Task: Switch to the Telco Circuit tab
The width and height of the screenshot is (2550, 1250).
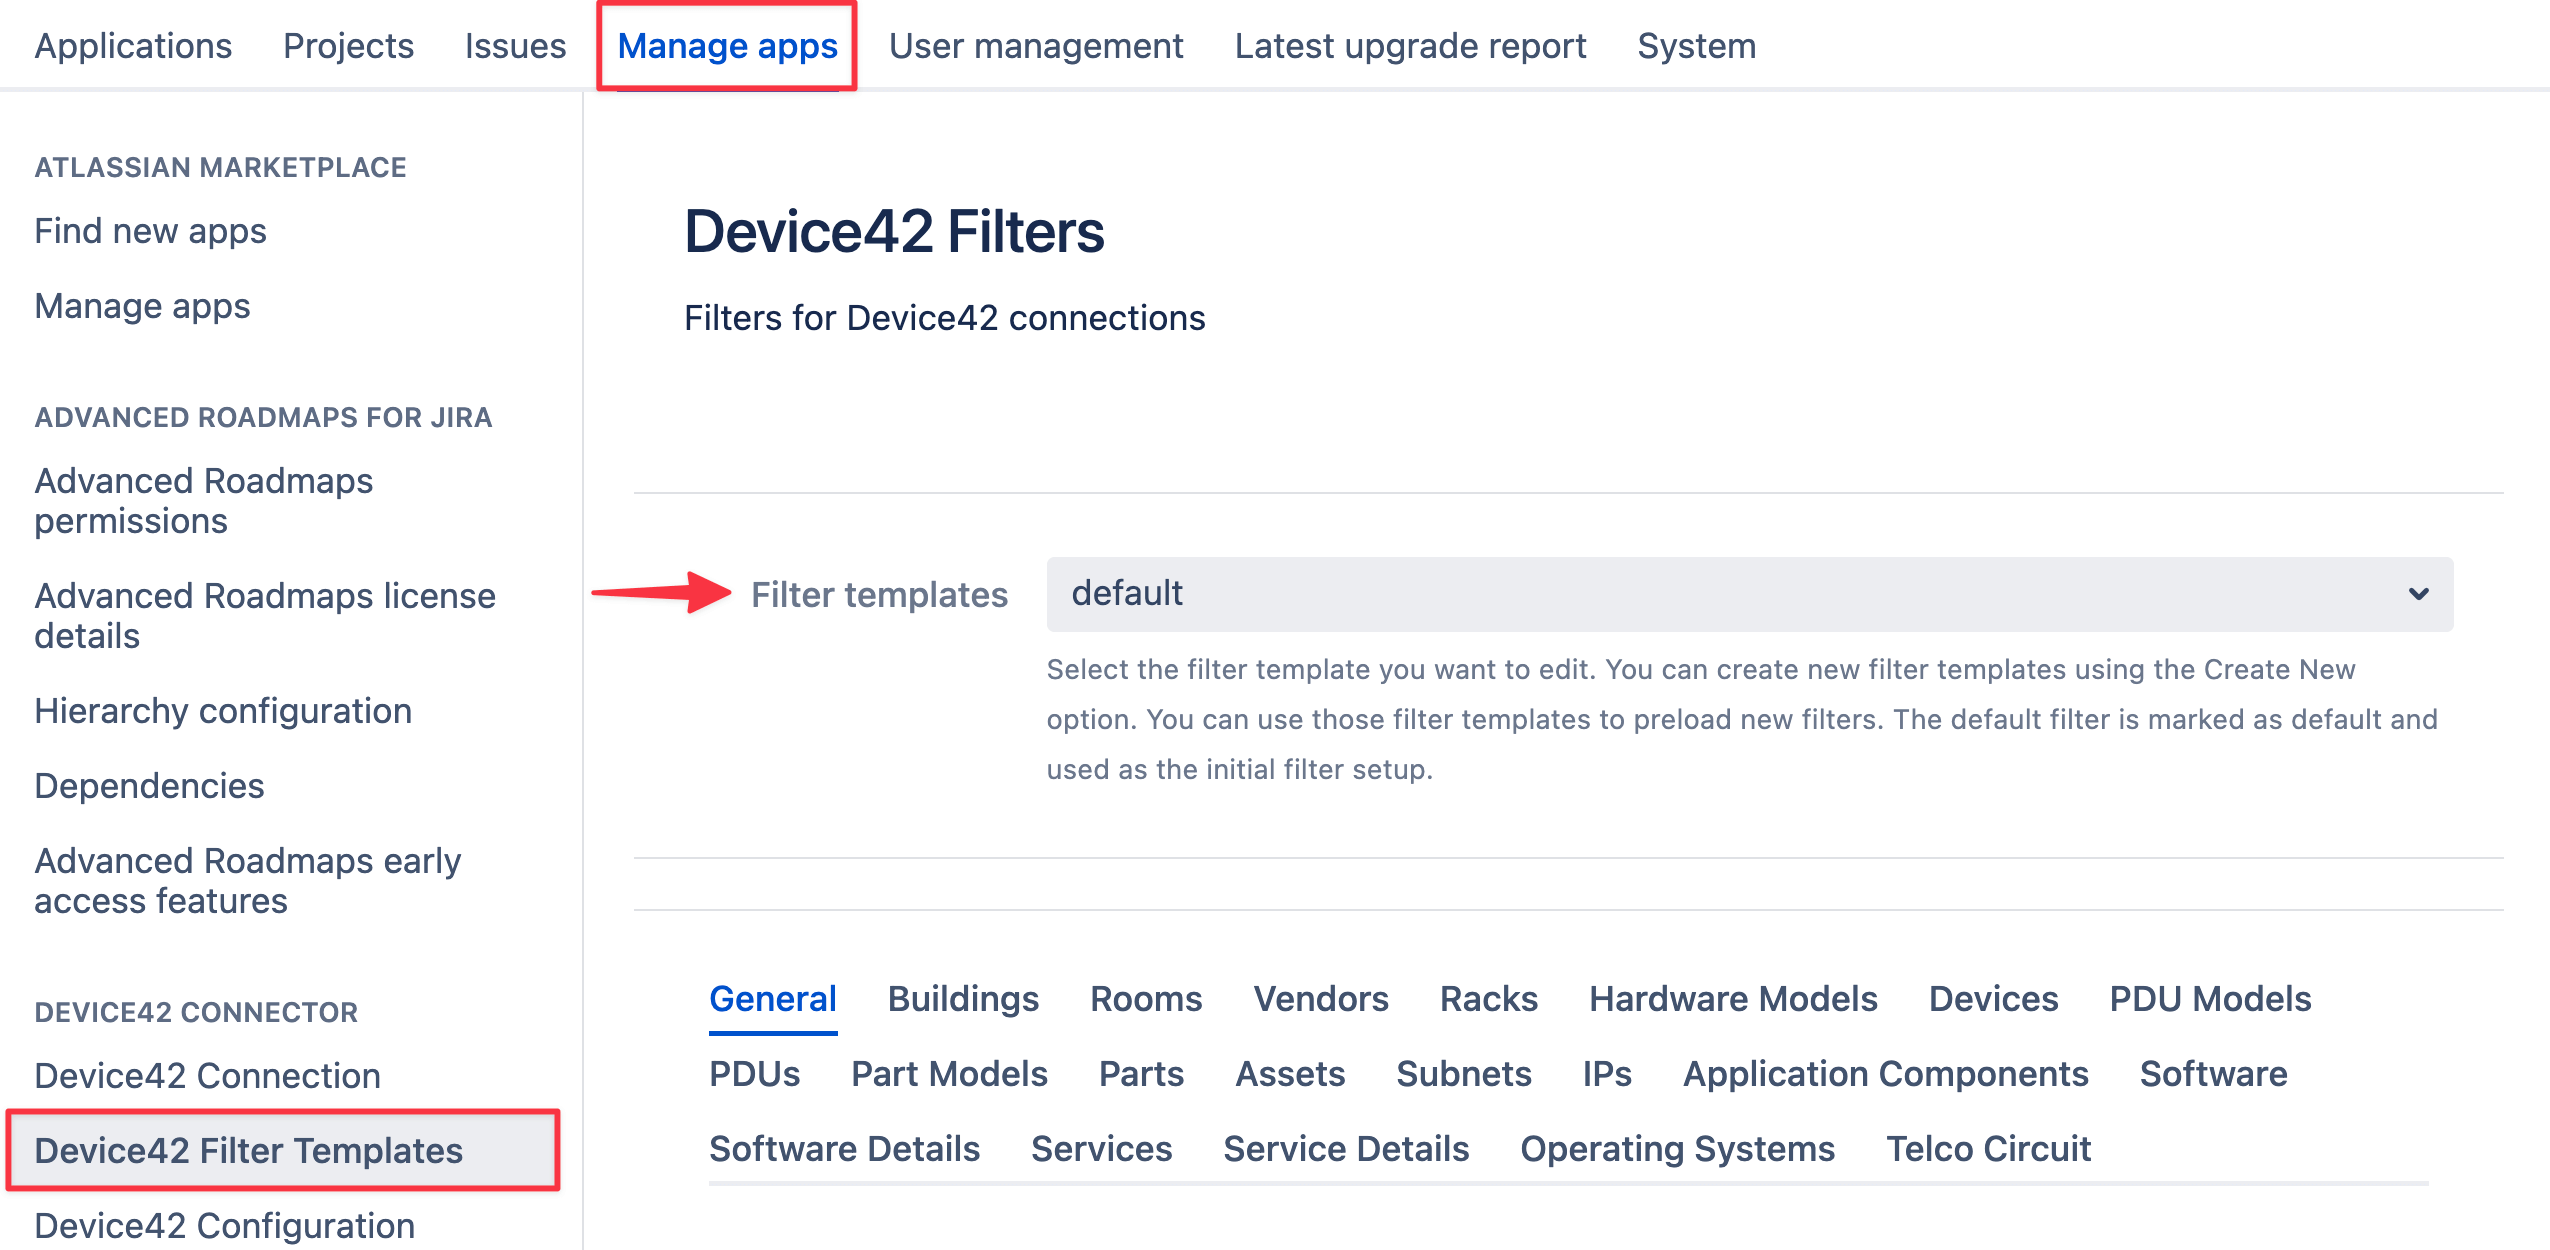Action: [x=1988, y=1148]
